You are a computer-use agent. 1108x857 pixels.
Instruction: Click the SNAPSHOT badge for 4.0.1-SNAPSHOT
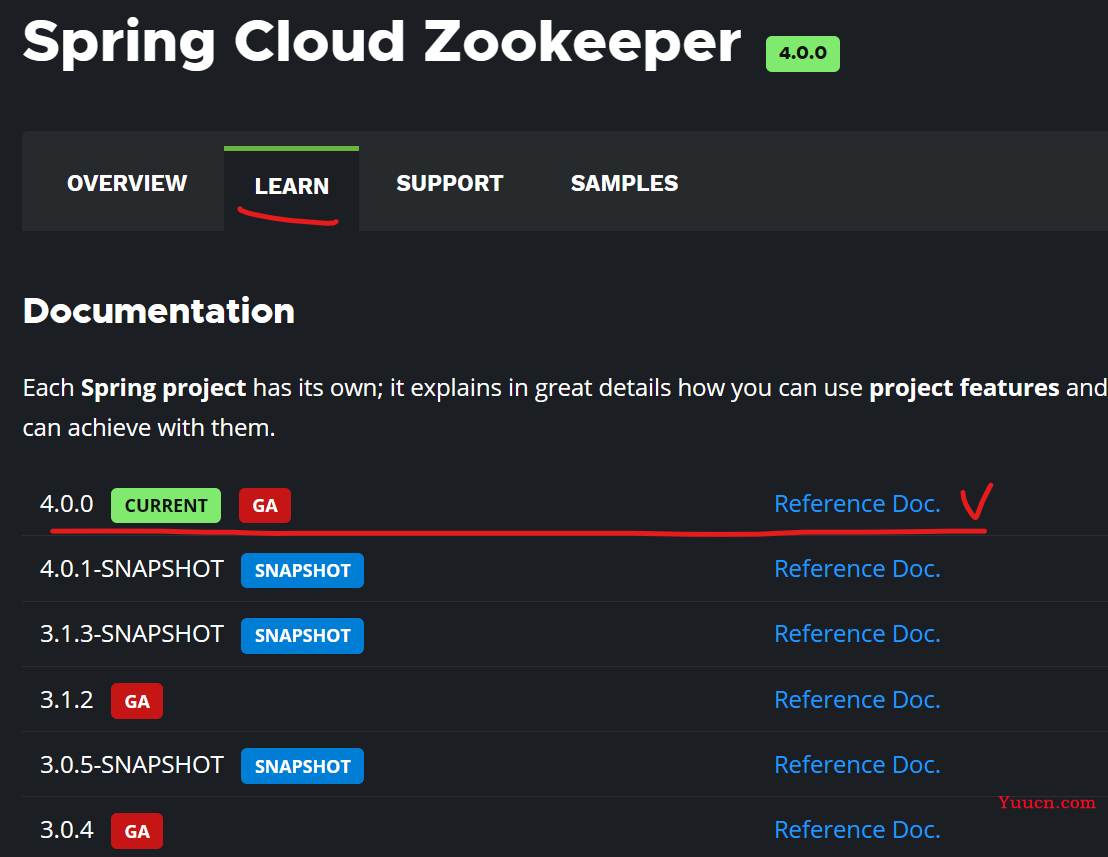coord(302,571)
